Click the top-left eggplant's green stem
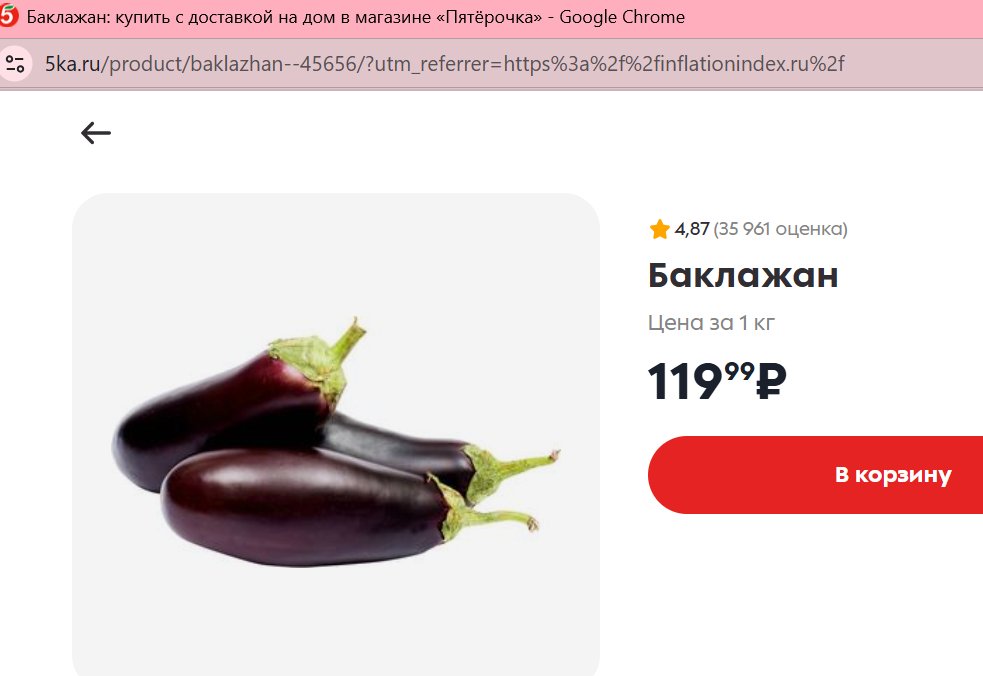 point(323,357)
